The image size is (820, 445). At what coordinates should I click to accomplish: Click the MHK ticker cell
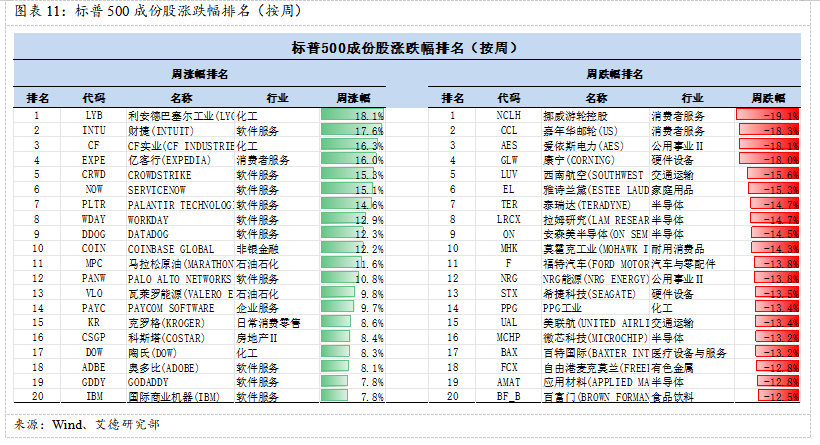(508, 249)
